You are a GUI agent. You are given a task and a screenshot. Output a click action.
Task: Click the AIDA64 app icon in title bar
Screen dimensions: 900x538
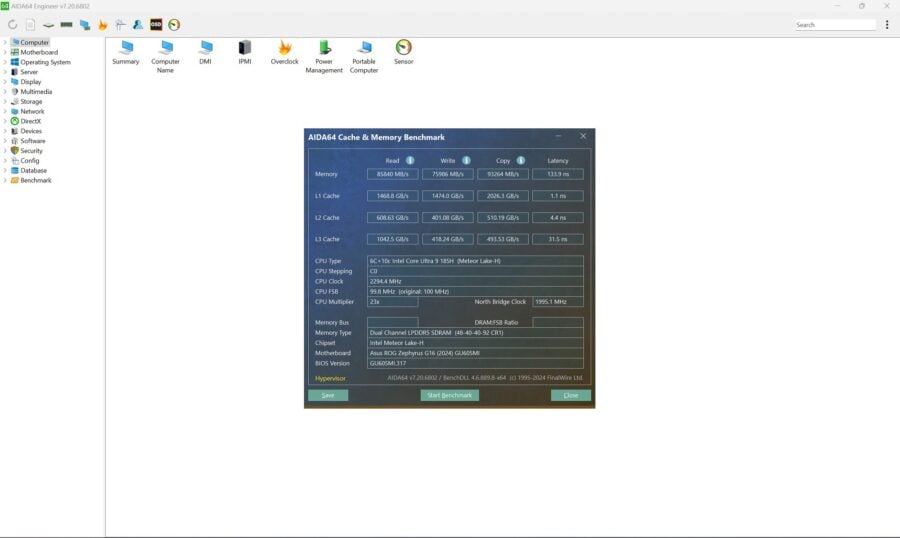[5, 6]
